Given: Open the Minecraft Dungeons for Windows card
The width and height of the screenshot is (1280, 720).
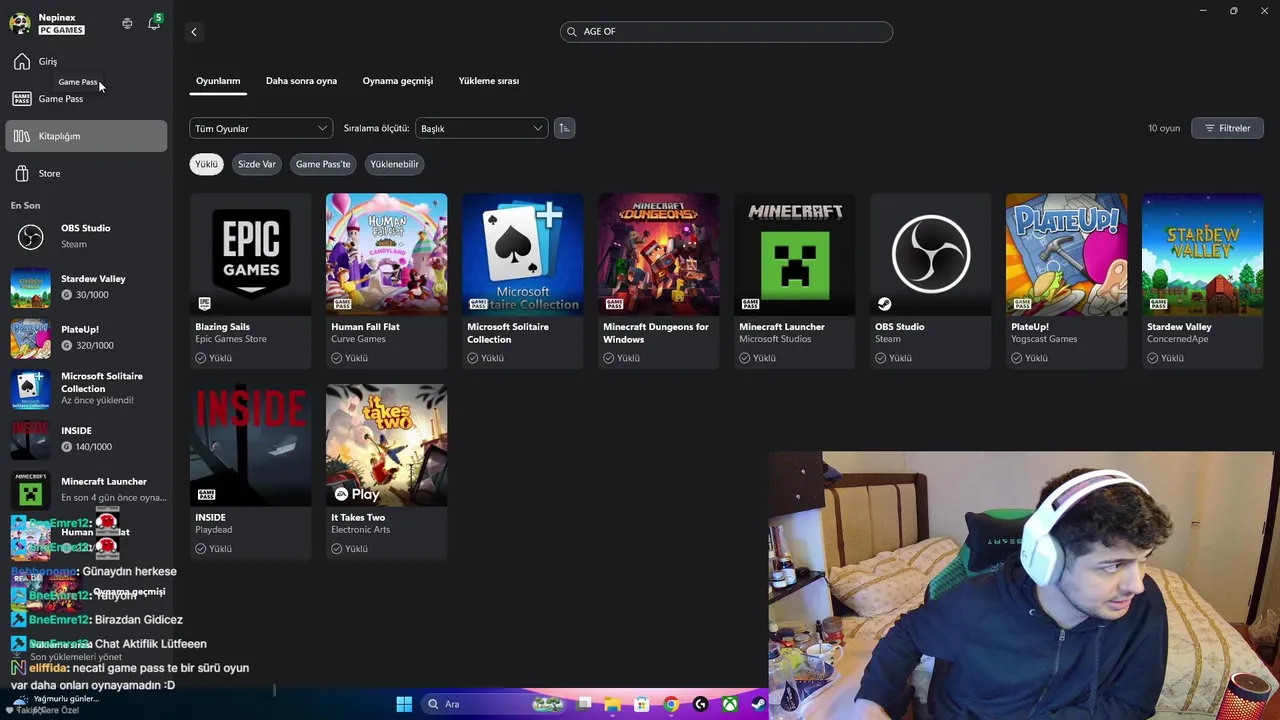Looking at the screenshot, I should tap(658, 281).
